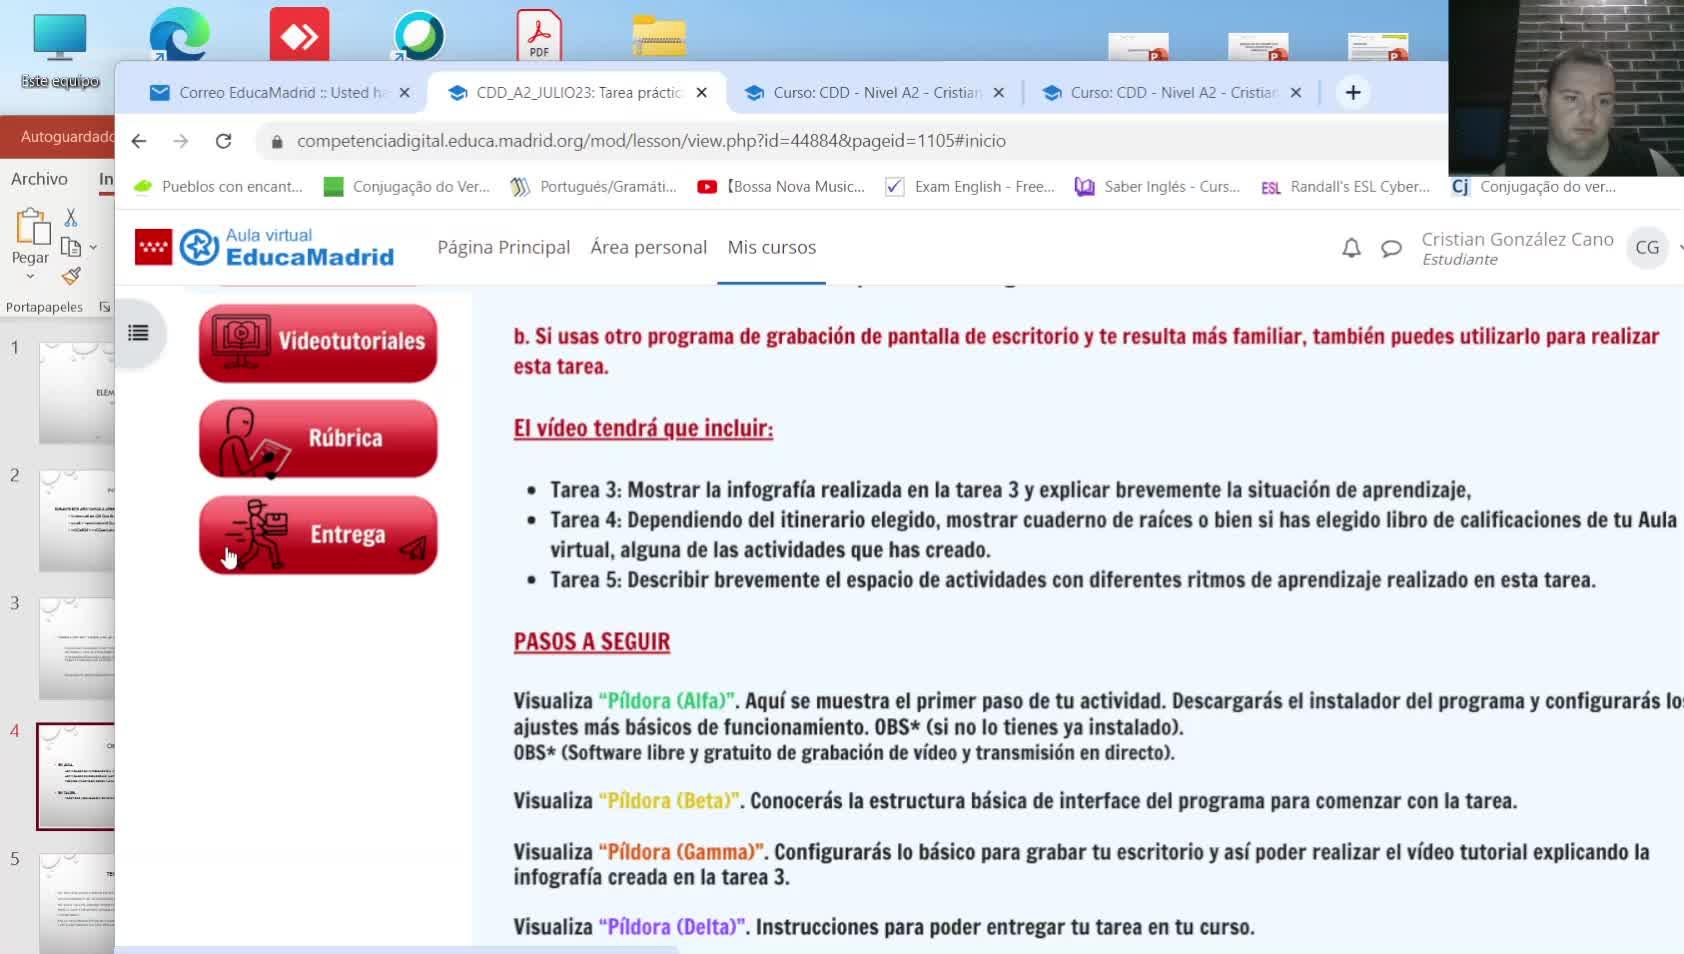
Task: Click the browser back arrow
Action: click(139, 141)
